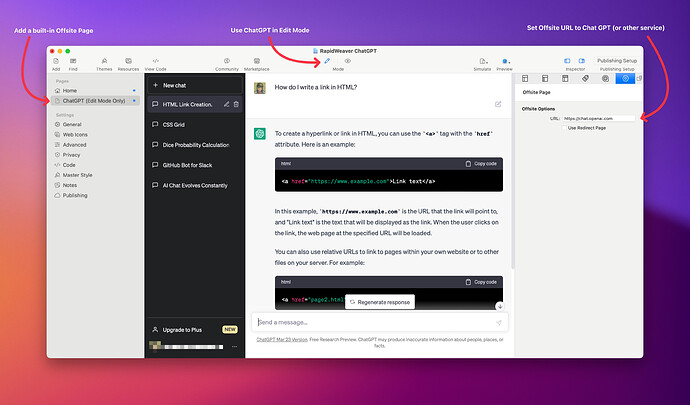Click Upgrade to Plus
This screenshot has width=690, height=405.
coord(195,329)
